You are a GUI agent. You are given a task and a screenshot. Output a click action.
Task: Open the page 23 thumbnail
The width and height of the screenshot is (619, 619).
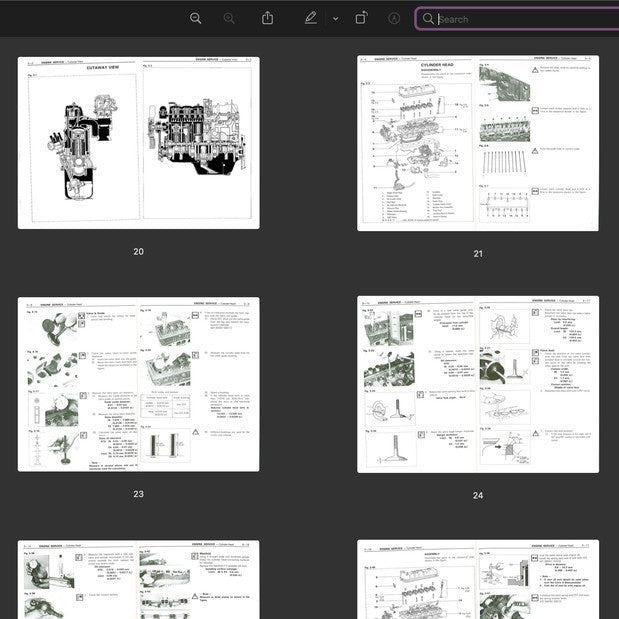pos(138,384)
